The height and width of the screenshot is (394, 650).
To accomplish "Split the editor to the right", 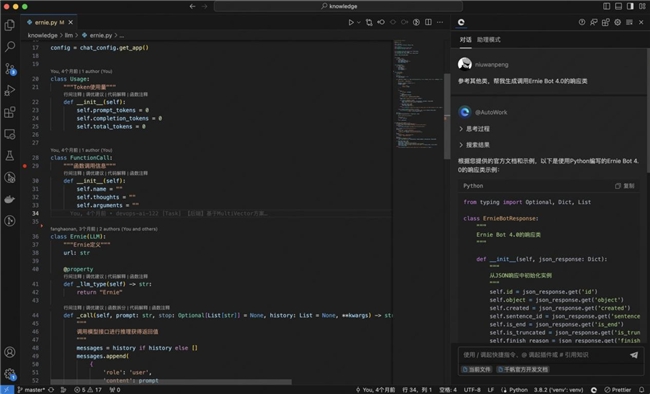I will [428, 22].
